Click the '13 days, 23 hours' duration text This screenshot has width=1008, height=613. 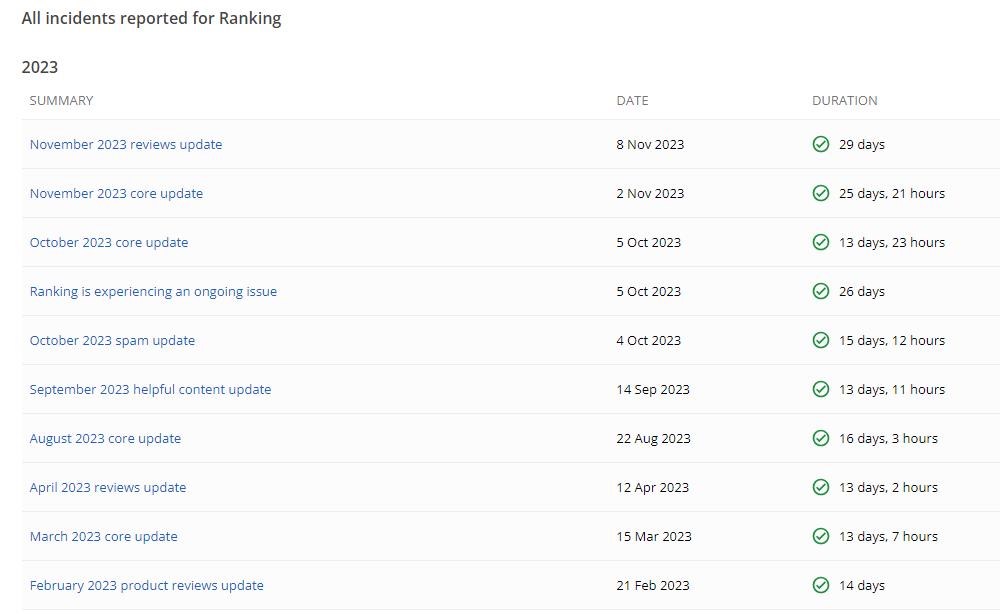coord(892,242)
